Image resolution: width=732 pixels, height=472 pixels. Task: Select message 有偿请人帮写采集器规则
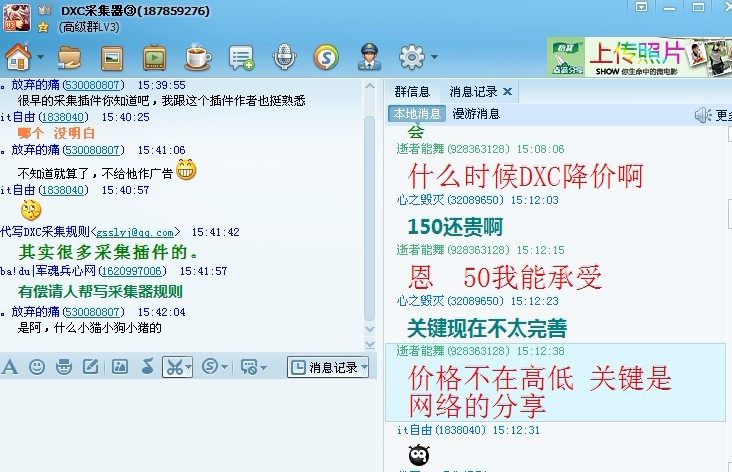(x=100, y=292)
